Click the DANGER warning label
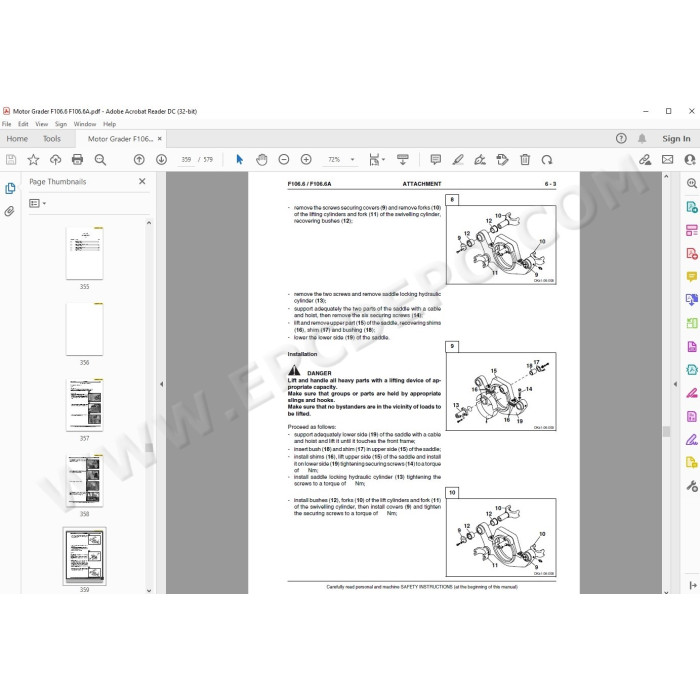This screenshot has height=700, width=700. 319,373
